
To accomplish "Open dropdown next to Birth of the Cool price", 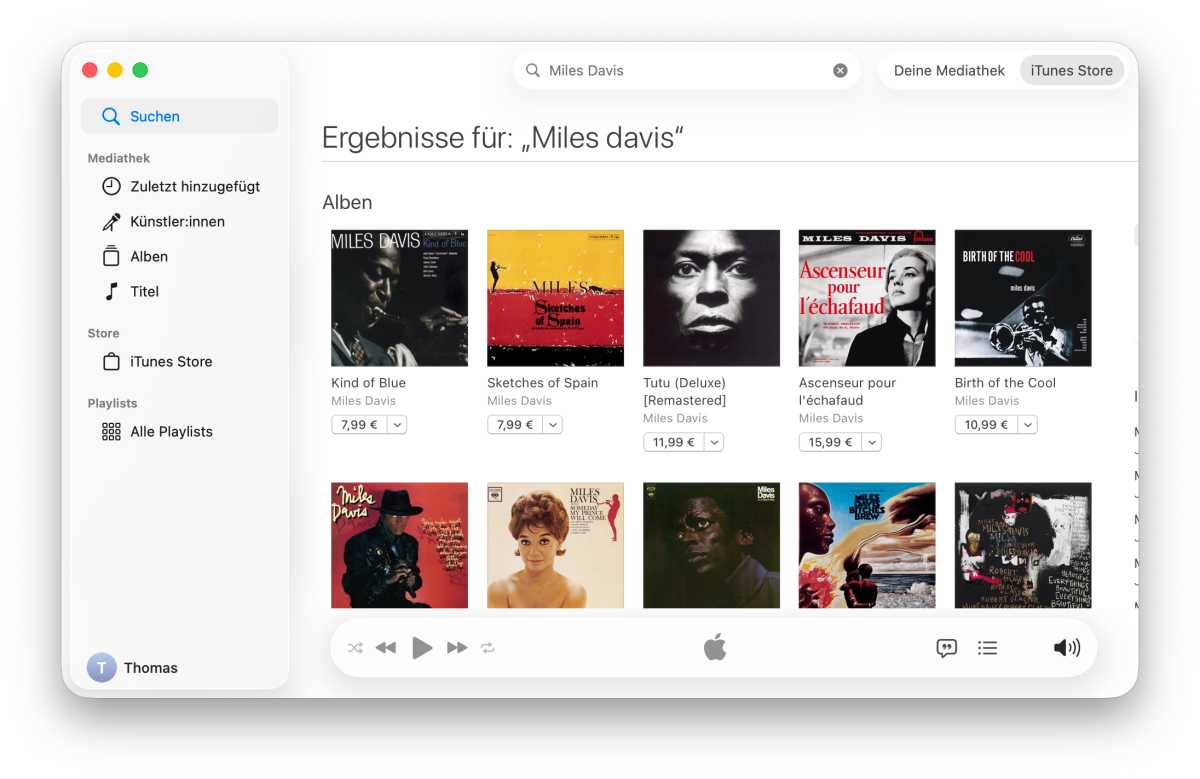I will 1027,425.
